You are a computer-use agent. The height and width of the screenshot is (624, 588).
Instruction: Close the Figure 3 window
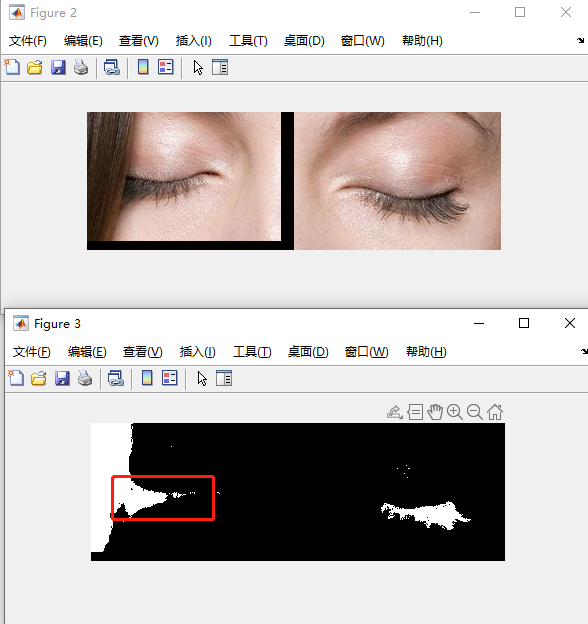tap(570, 323)
